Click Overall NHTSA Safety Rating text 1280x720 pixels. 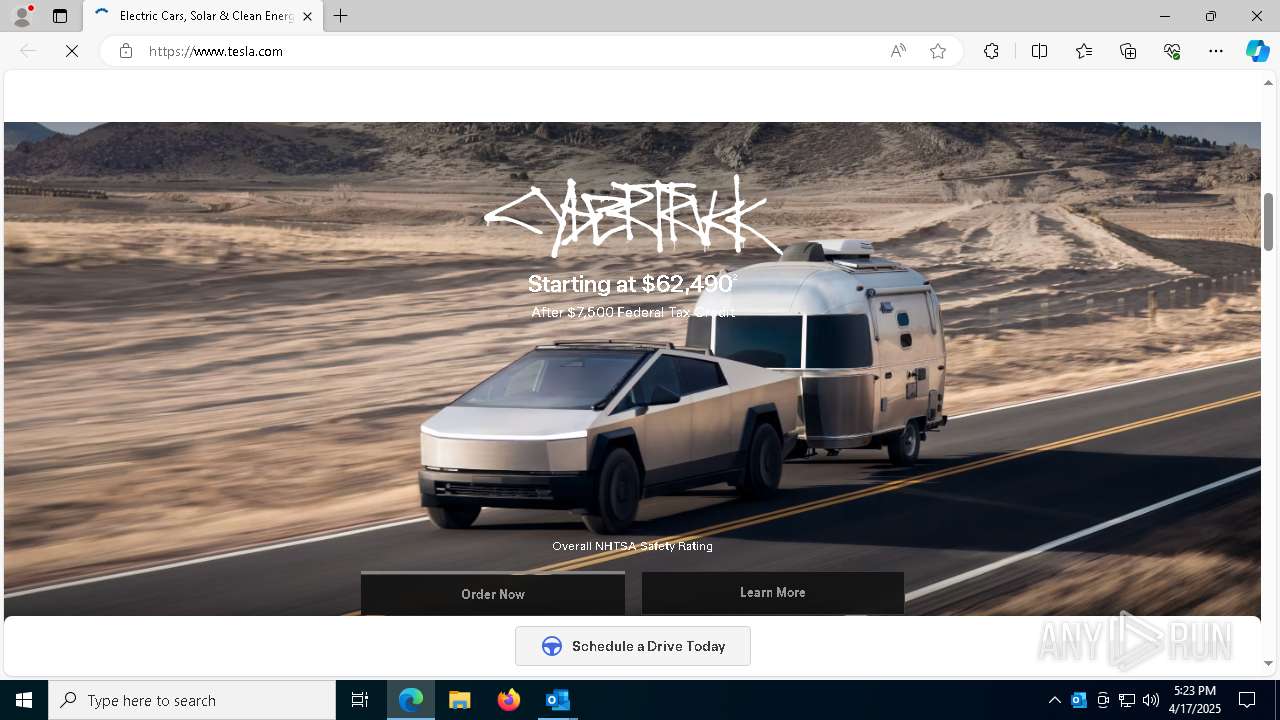[x=633, y=546]
